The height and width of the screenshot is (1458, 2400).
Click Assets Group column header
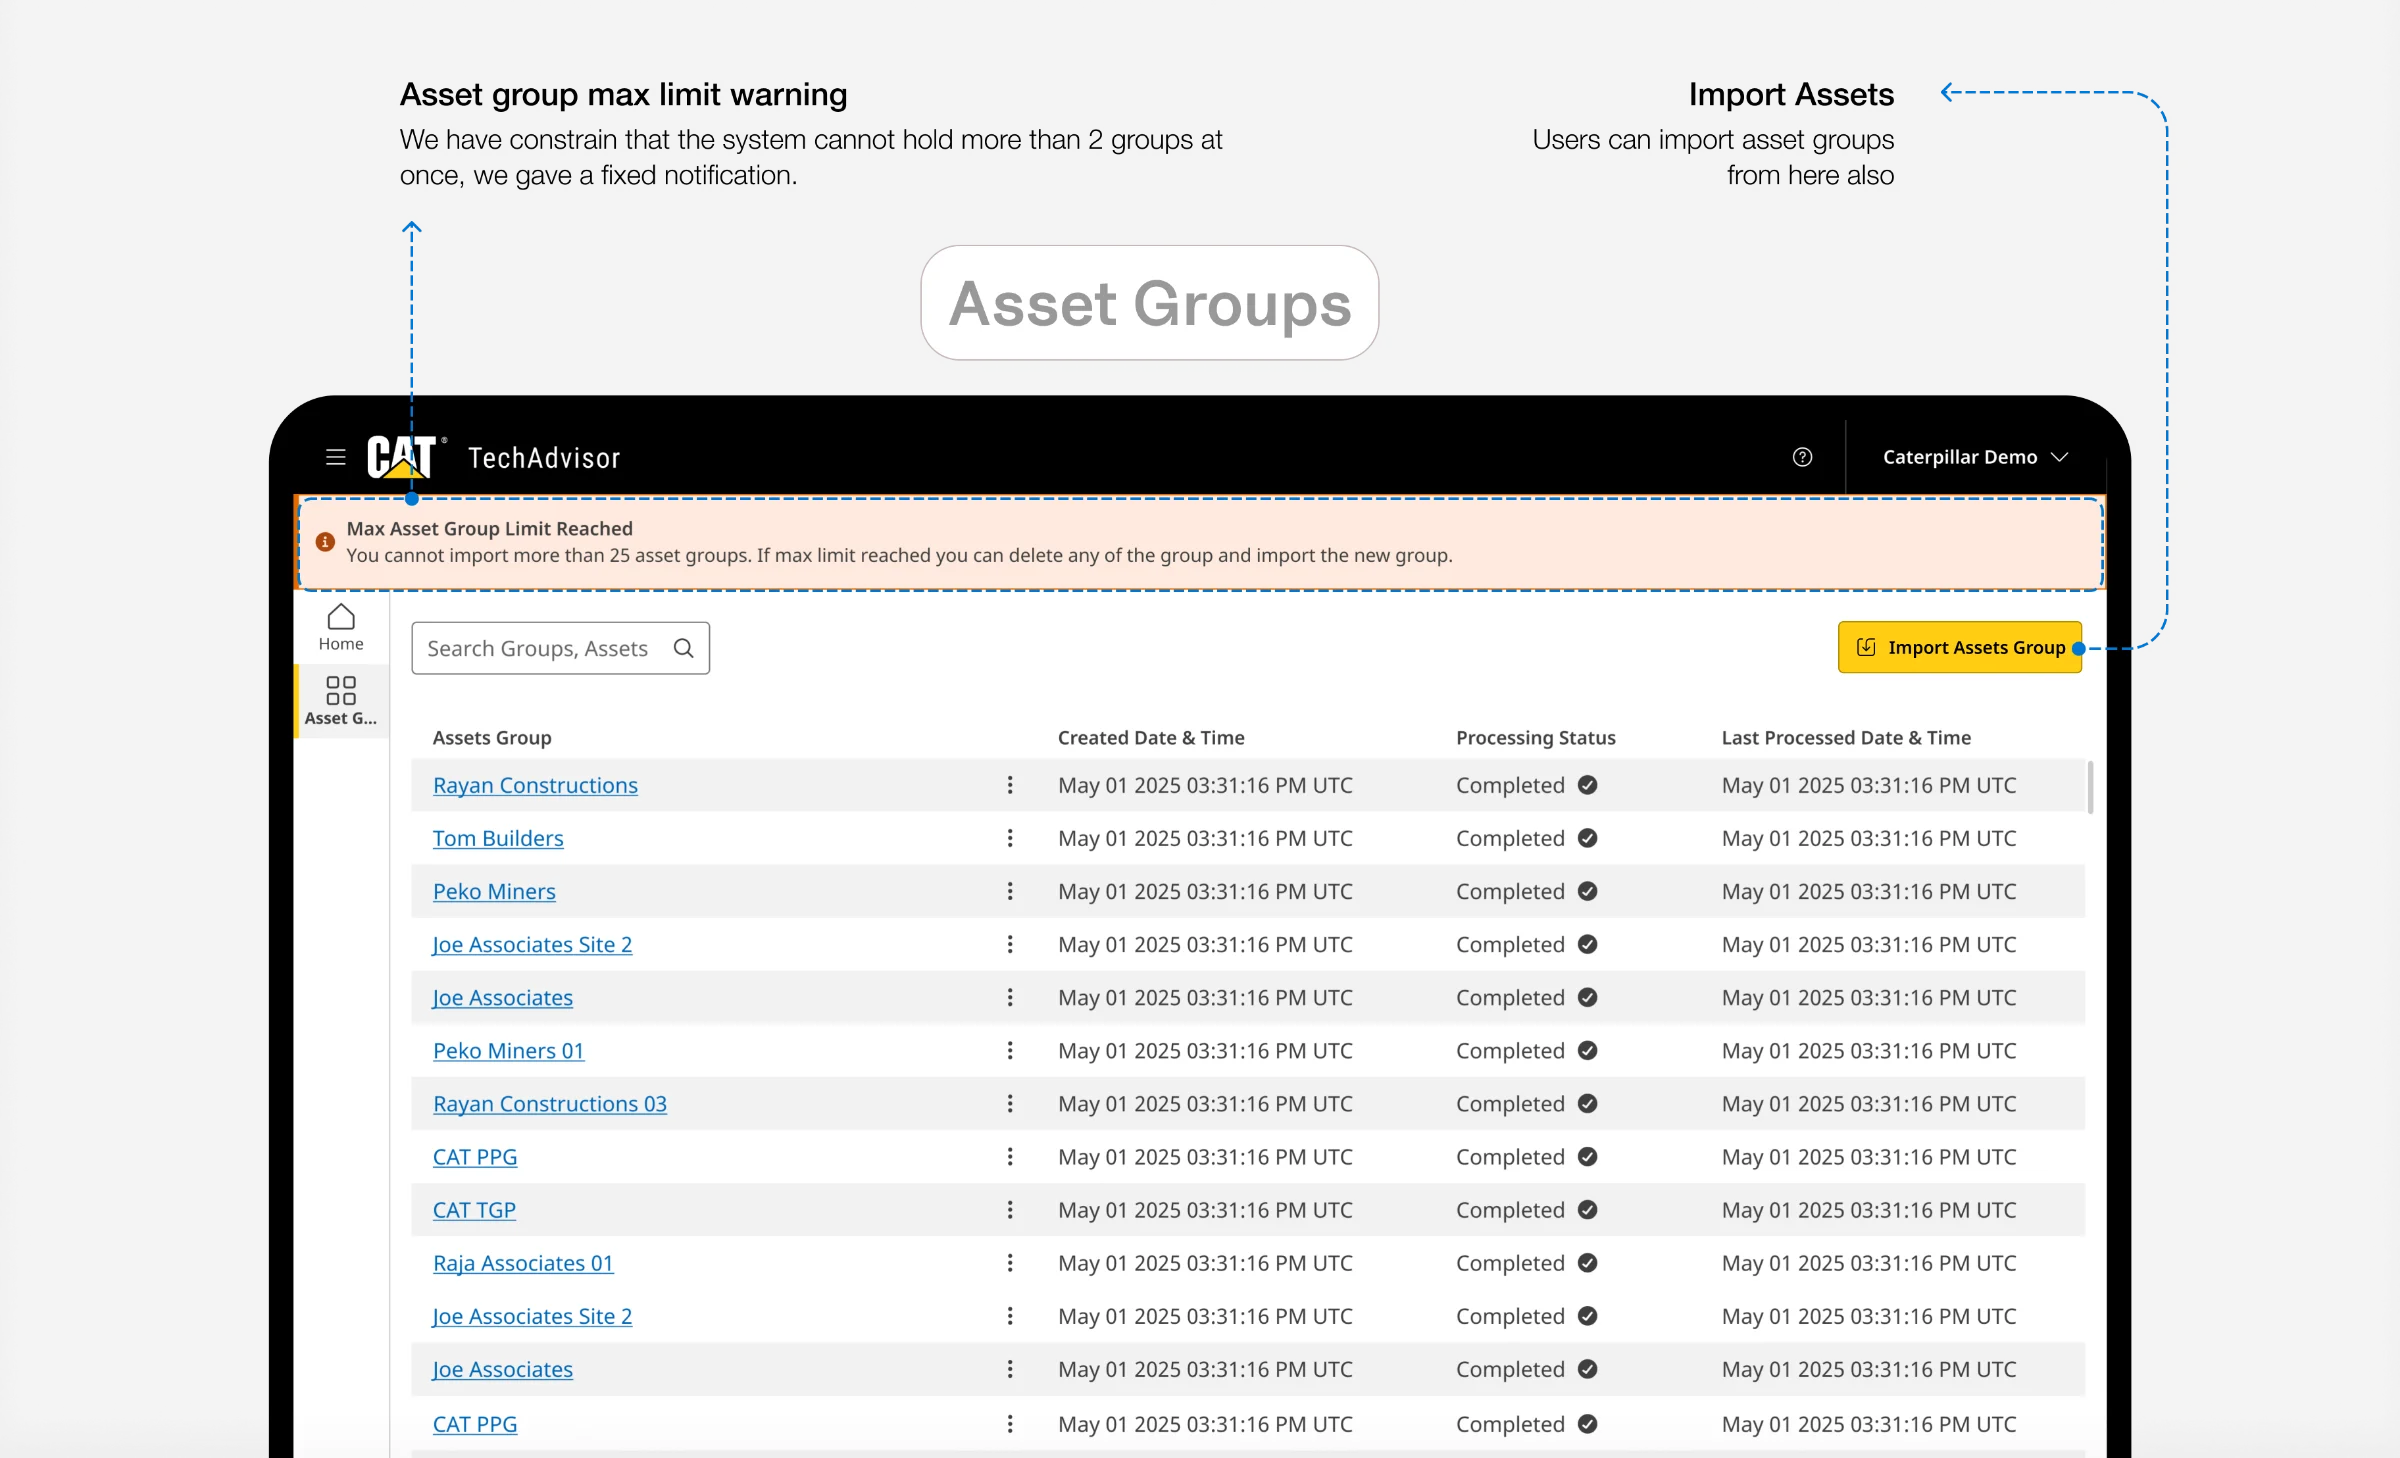click(492, 738)
